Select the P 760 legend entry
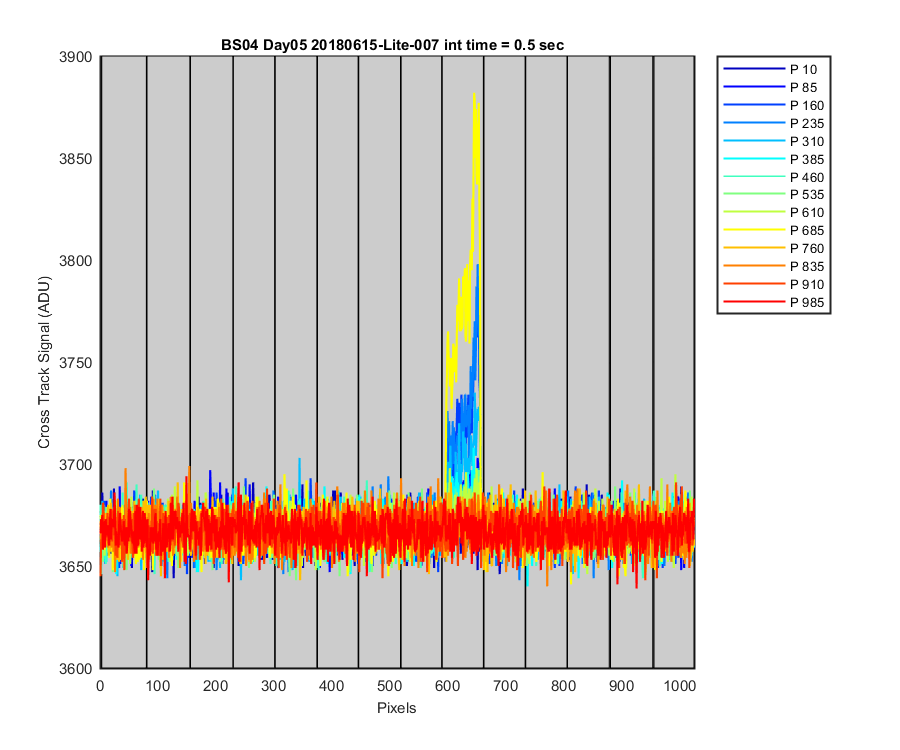Image resolution: width=900 pixels, height=750 pixels. pyautogui.click(x=774, y=248)
